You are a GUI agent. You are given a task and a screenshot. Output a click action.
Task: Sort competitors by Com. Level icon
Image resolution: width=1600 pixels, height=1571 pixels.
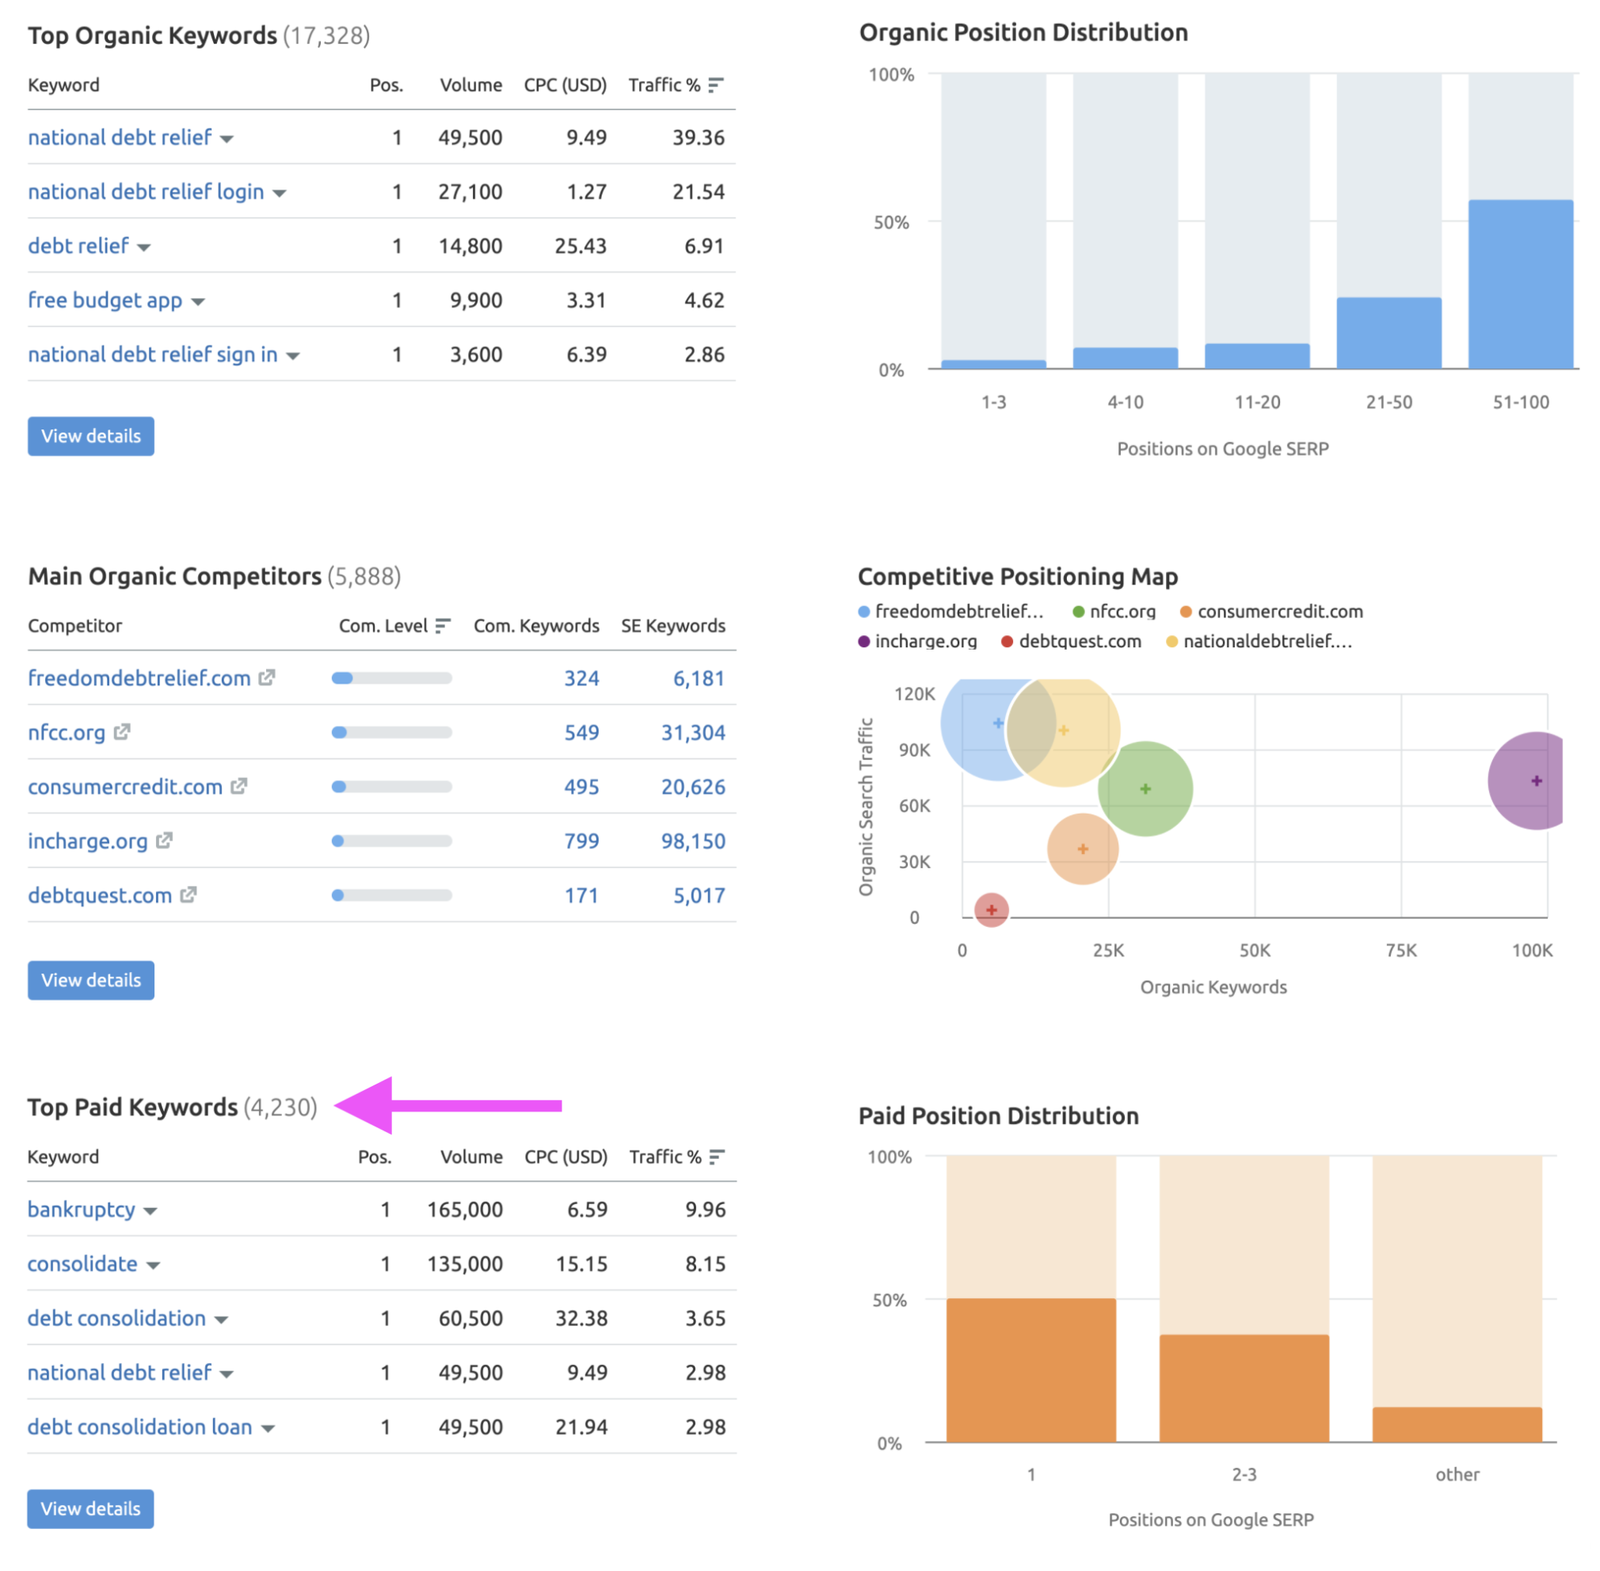coord(443,626)
